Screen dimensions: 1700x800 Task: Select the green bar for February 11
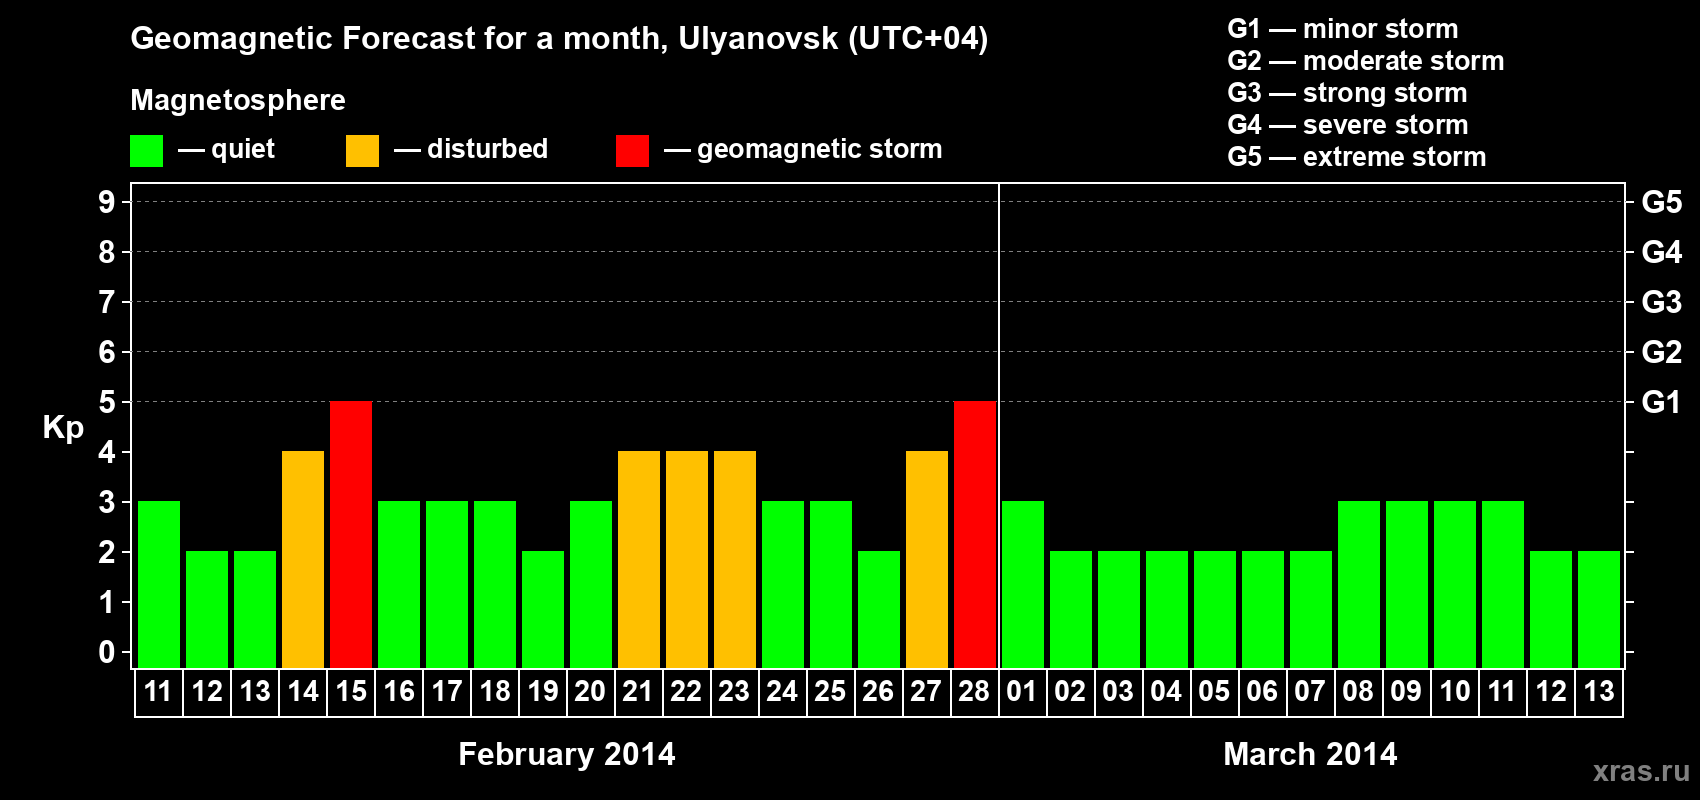point(159,584)
